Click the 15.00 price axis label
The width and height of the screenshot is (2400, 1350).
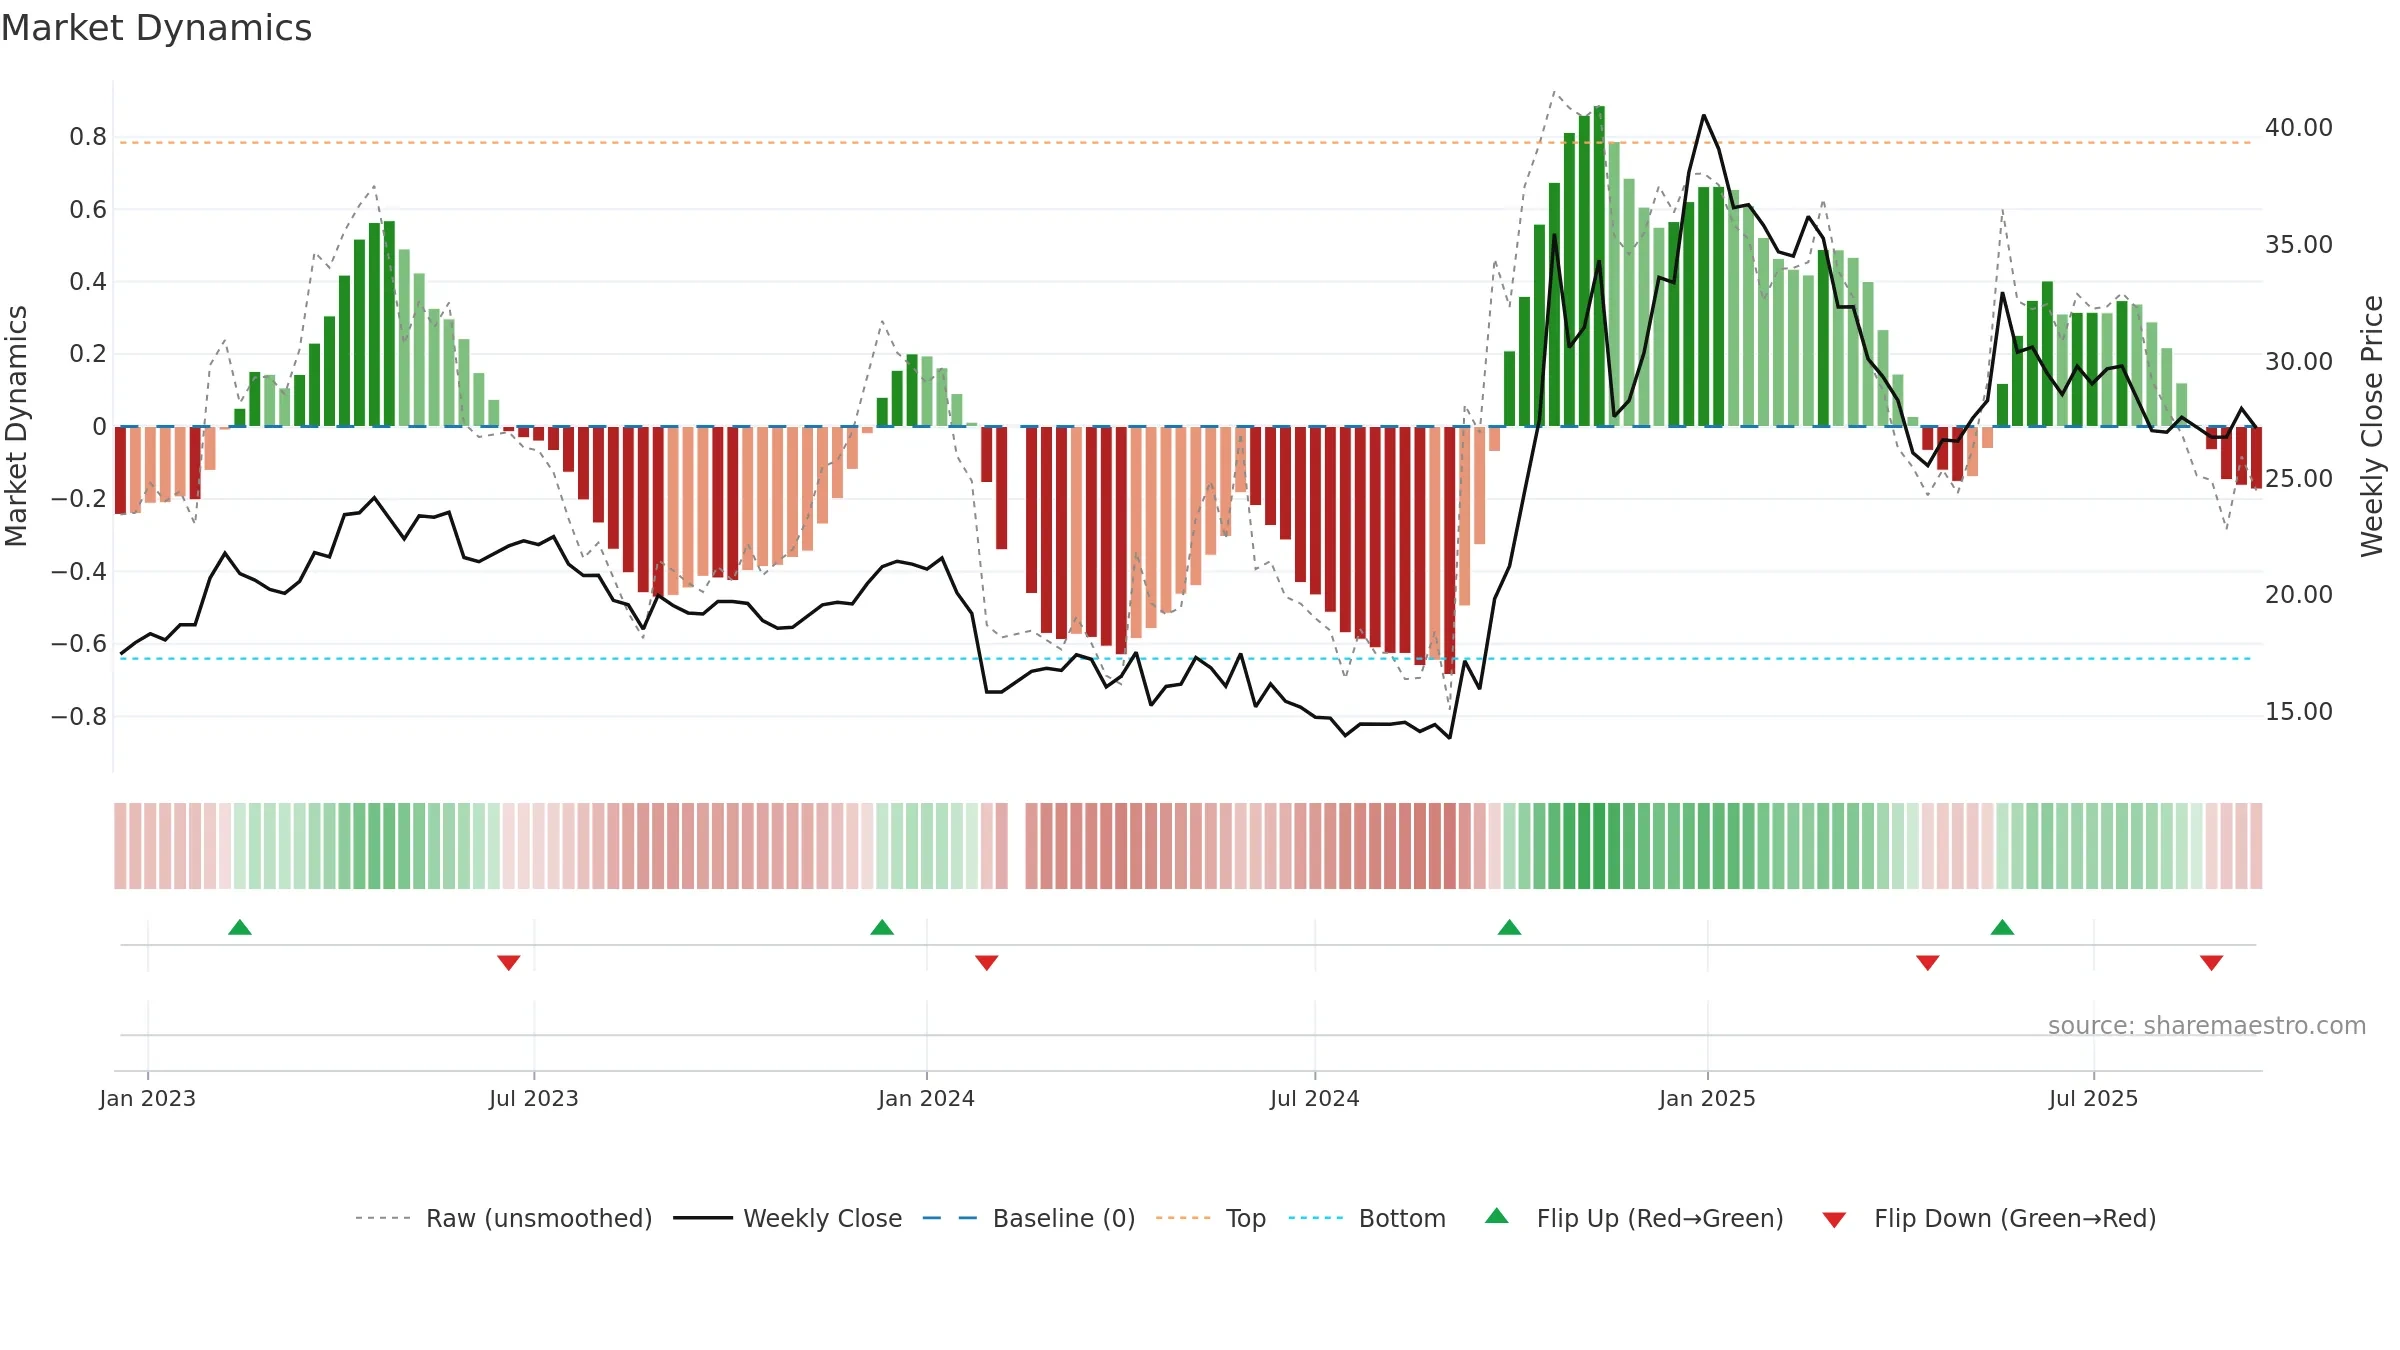pyautogui.click(x=2299, y=712)
